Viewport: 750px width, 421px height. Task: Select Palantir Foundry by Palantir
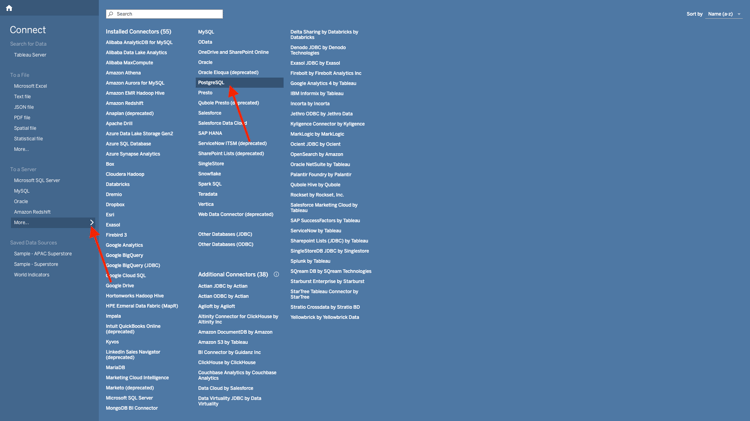click(321, 175)
